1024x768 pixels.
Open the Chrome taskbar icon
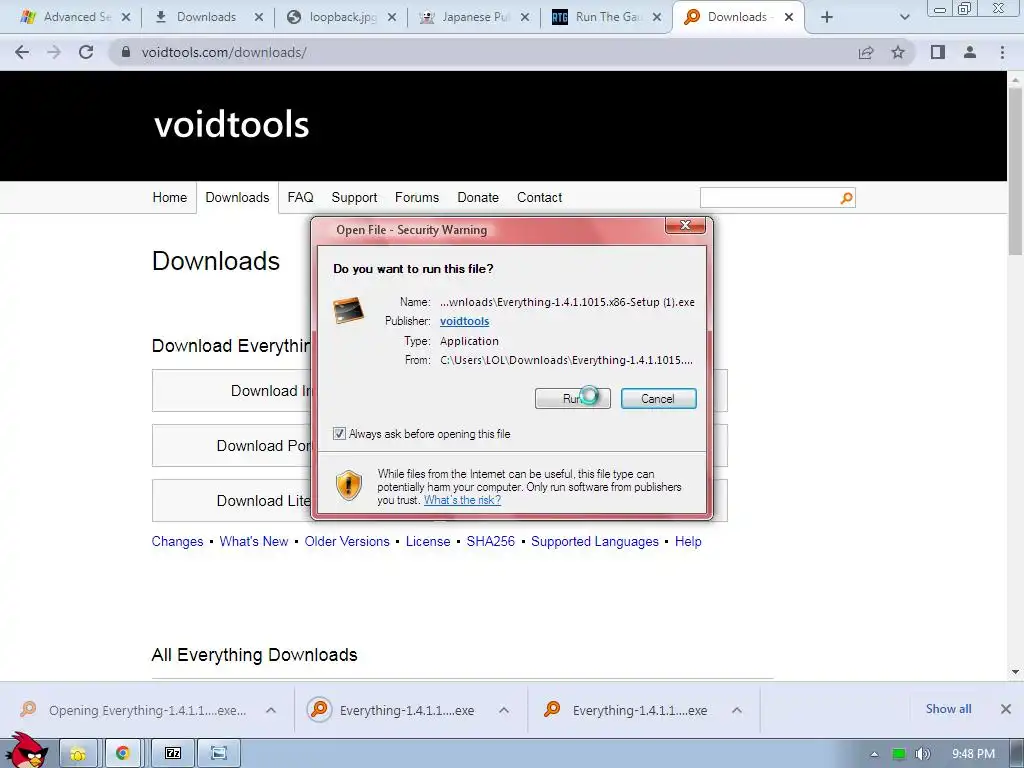point(123,754)
